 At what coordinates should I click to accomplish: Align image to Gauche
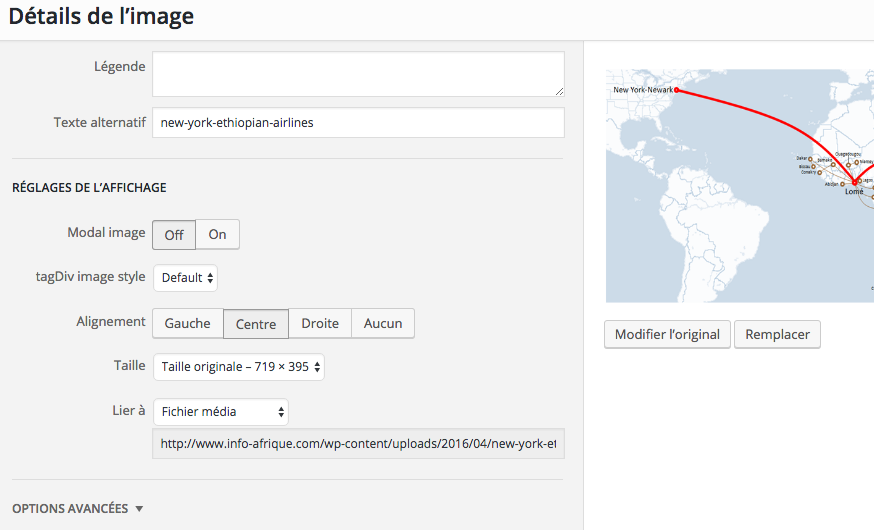187,323
